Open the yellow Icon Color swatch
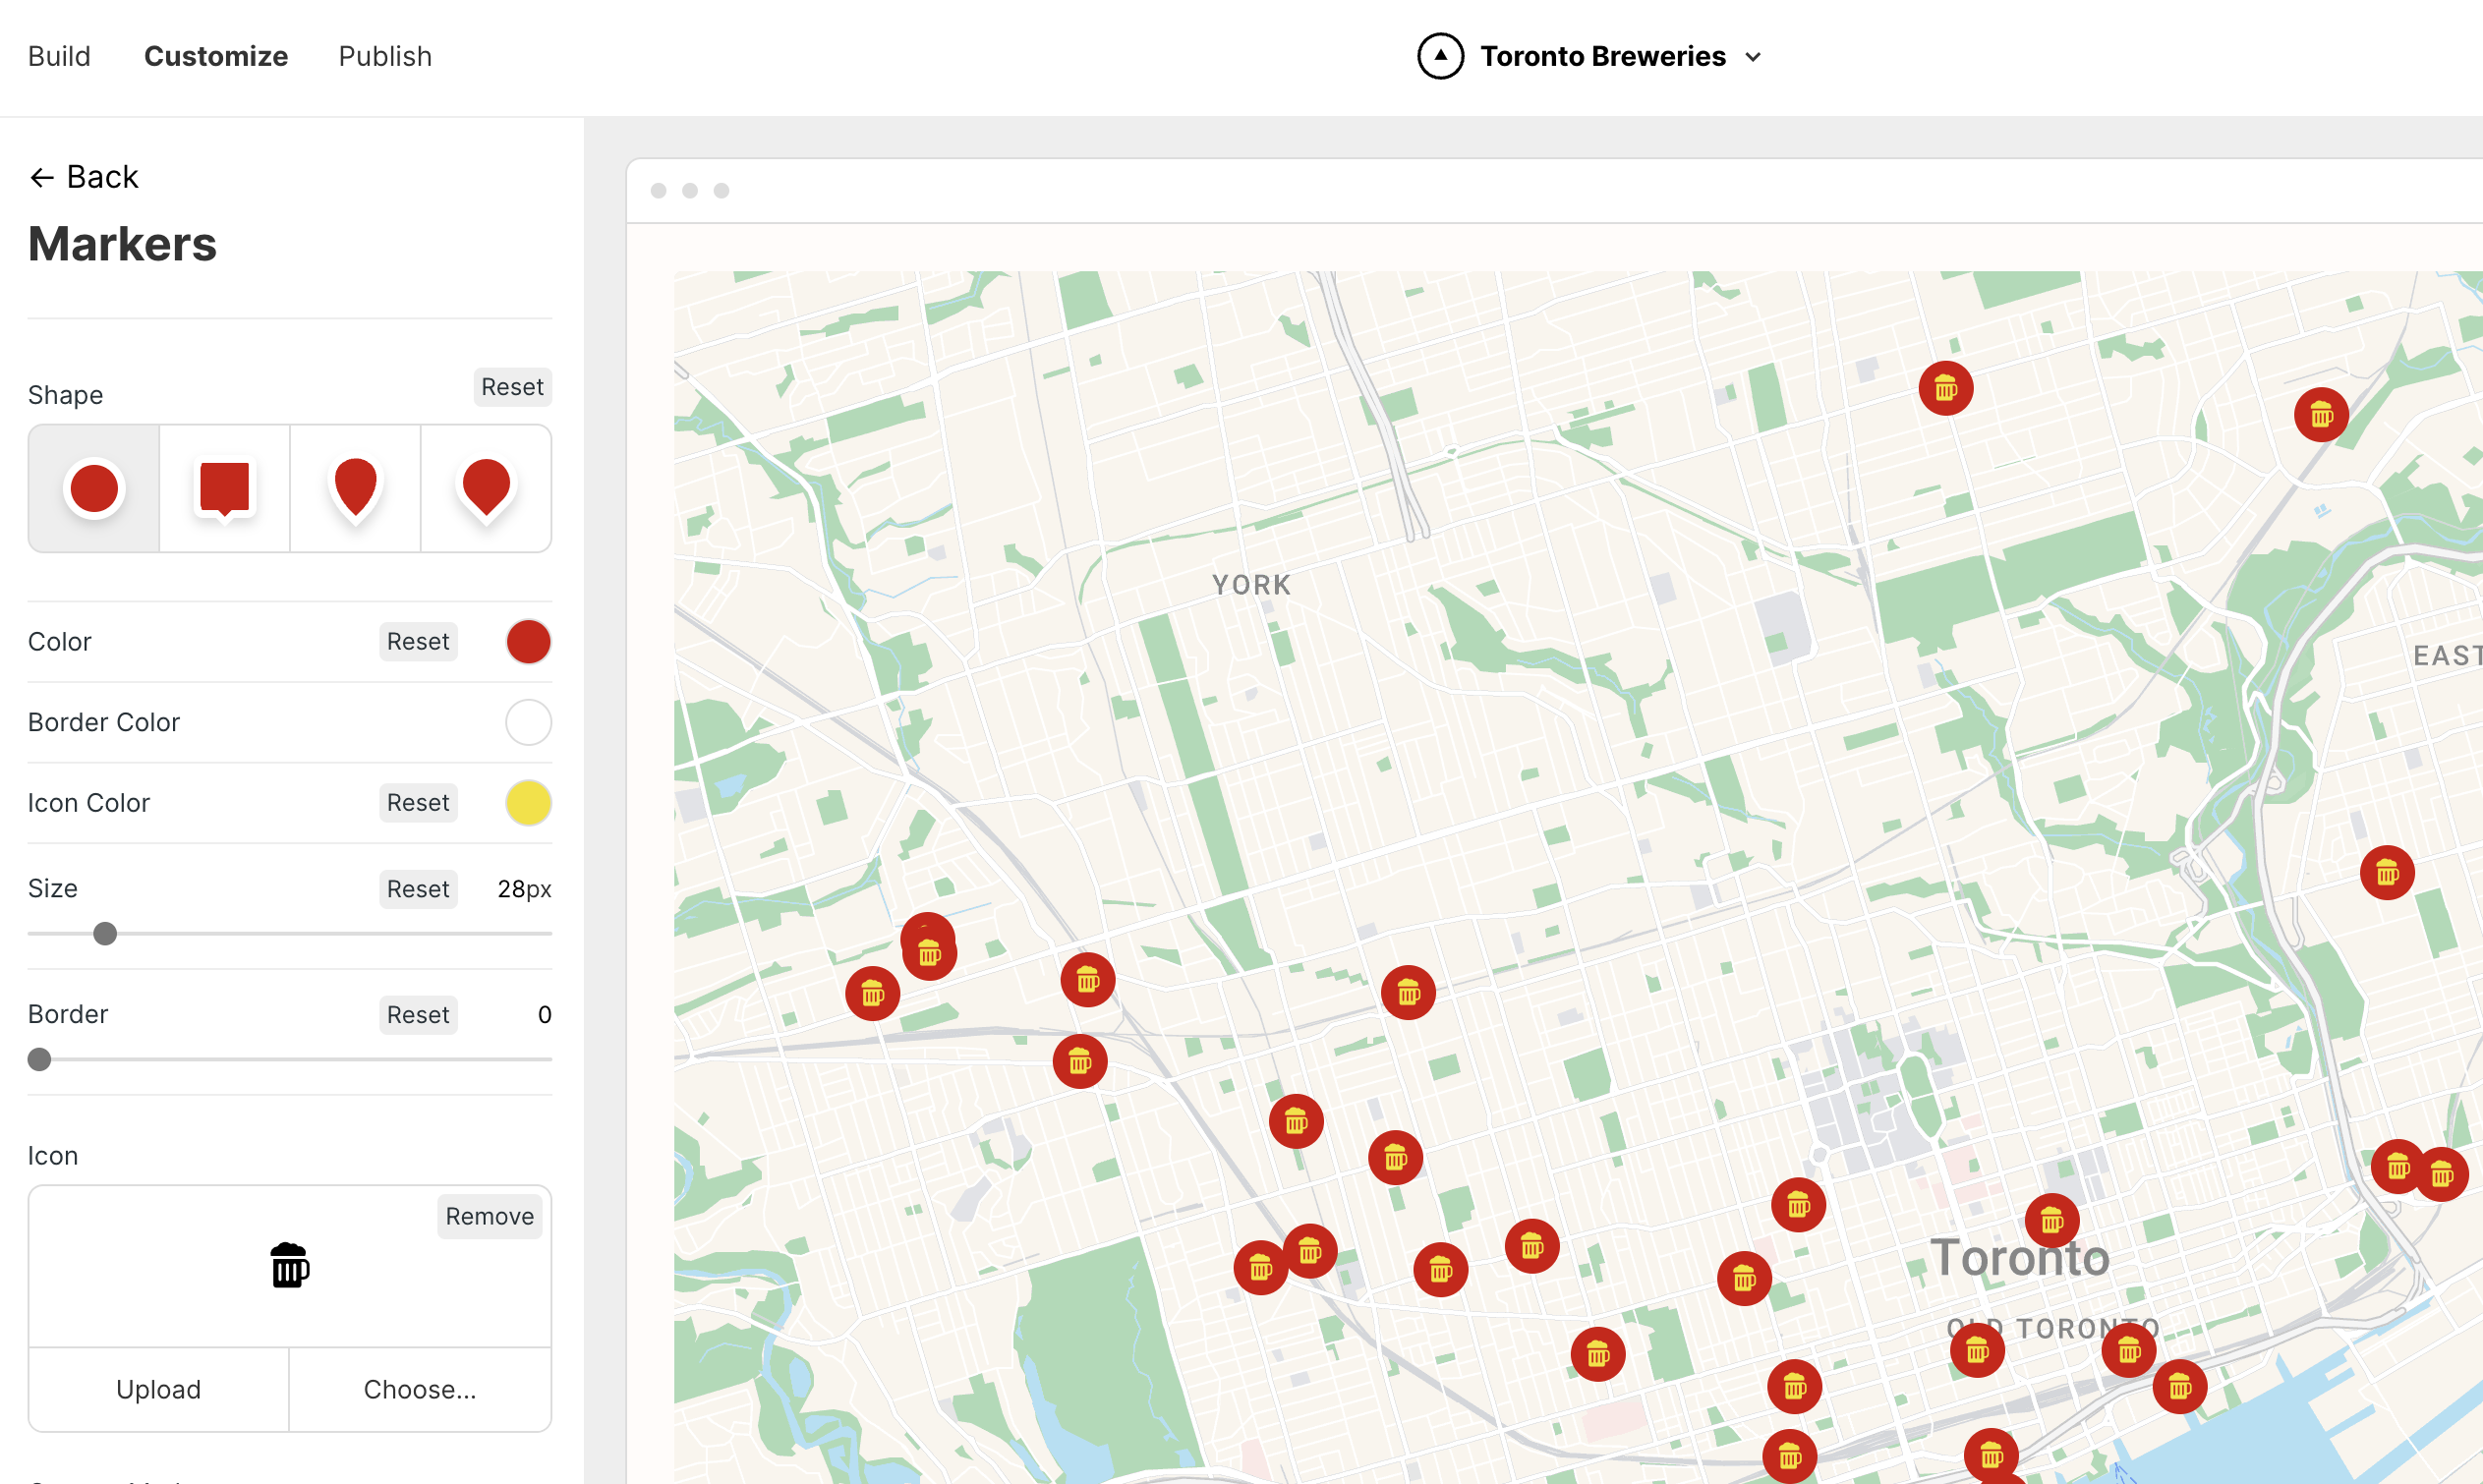Viewport: 2483px width, 1484px height. pyautogui.click(x=528, y=803)
